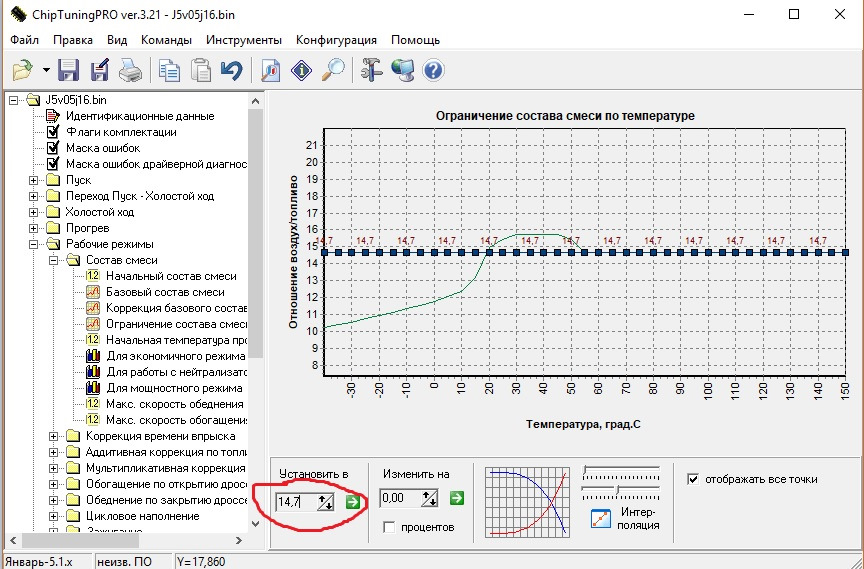Click the tree scrollbar up arrow
This screenshot has width=864, height=569.
[255, 101]
